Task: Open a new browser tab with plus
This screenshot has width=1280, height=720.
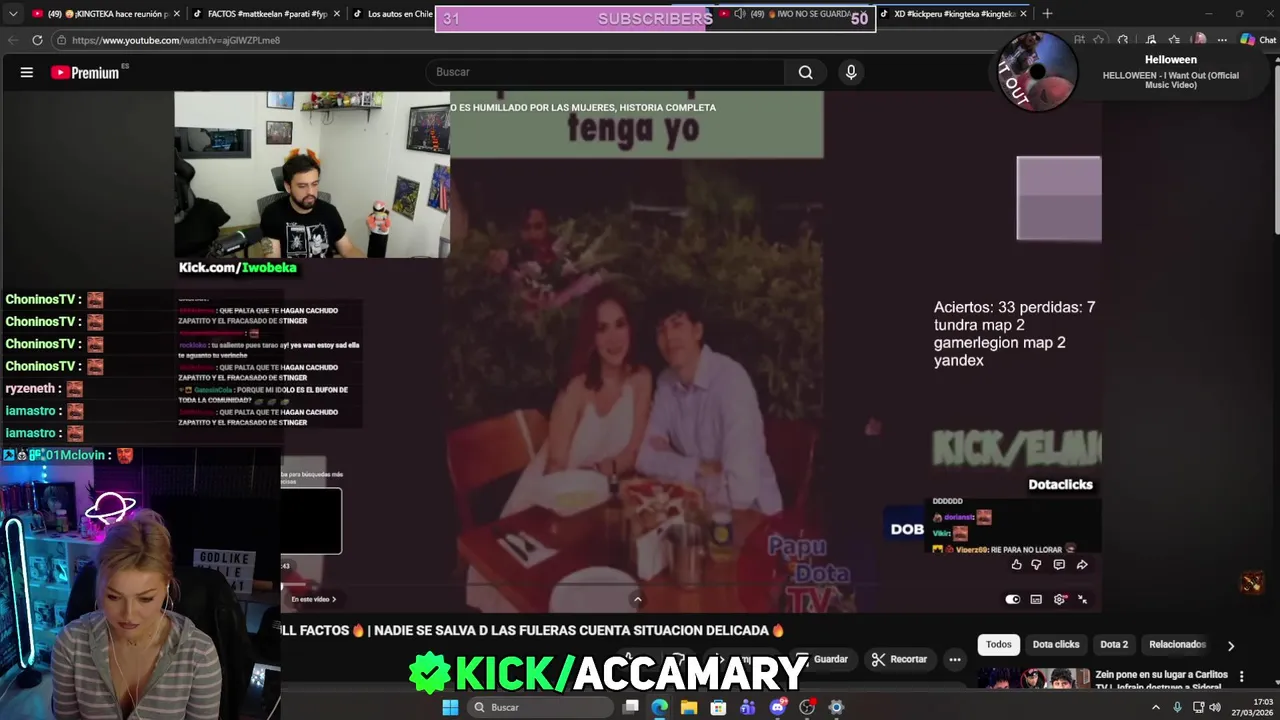Action: [1047, 14]
